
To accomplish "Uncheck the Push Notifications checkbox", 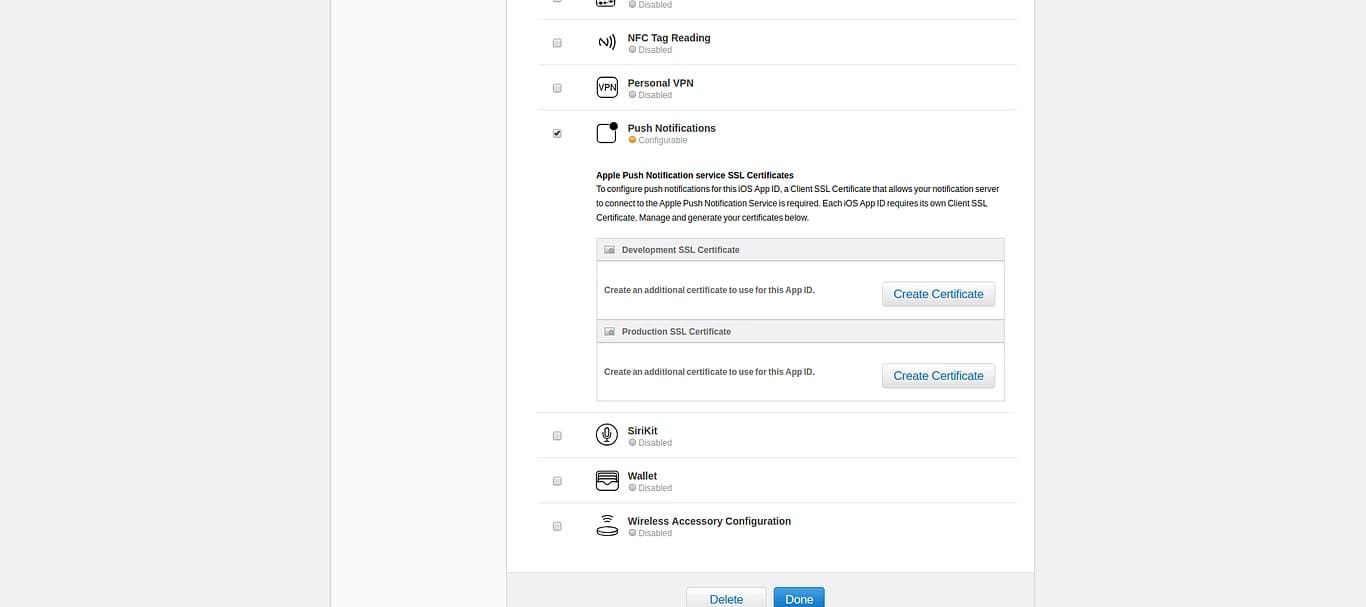I will click(x=557, y=132).
